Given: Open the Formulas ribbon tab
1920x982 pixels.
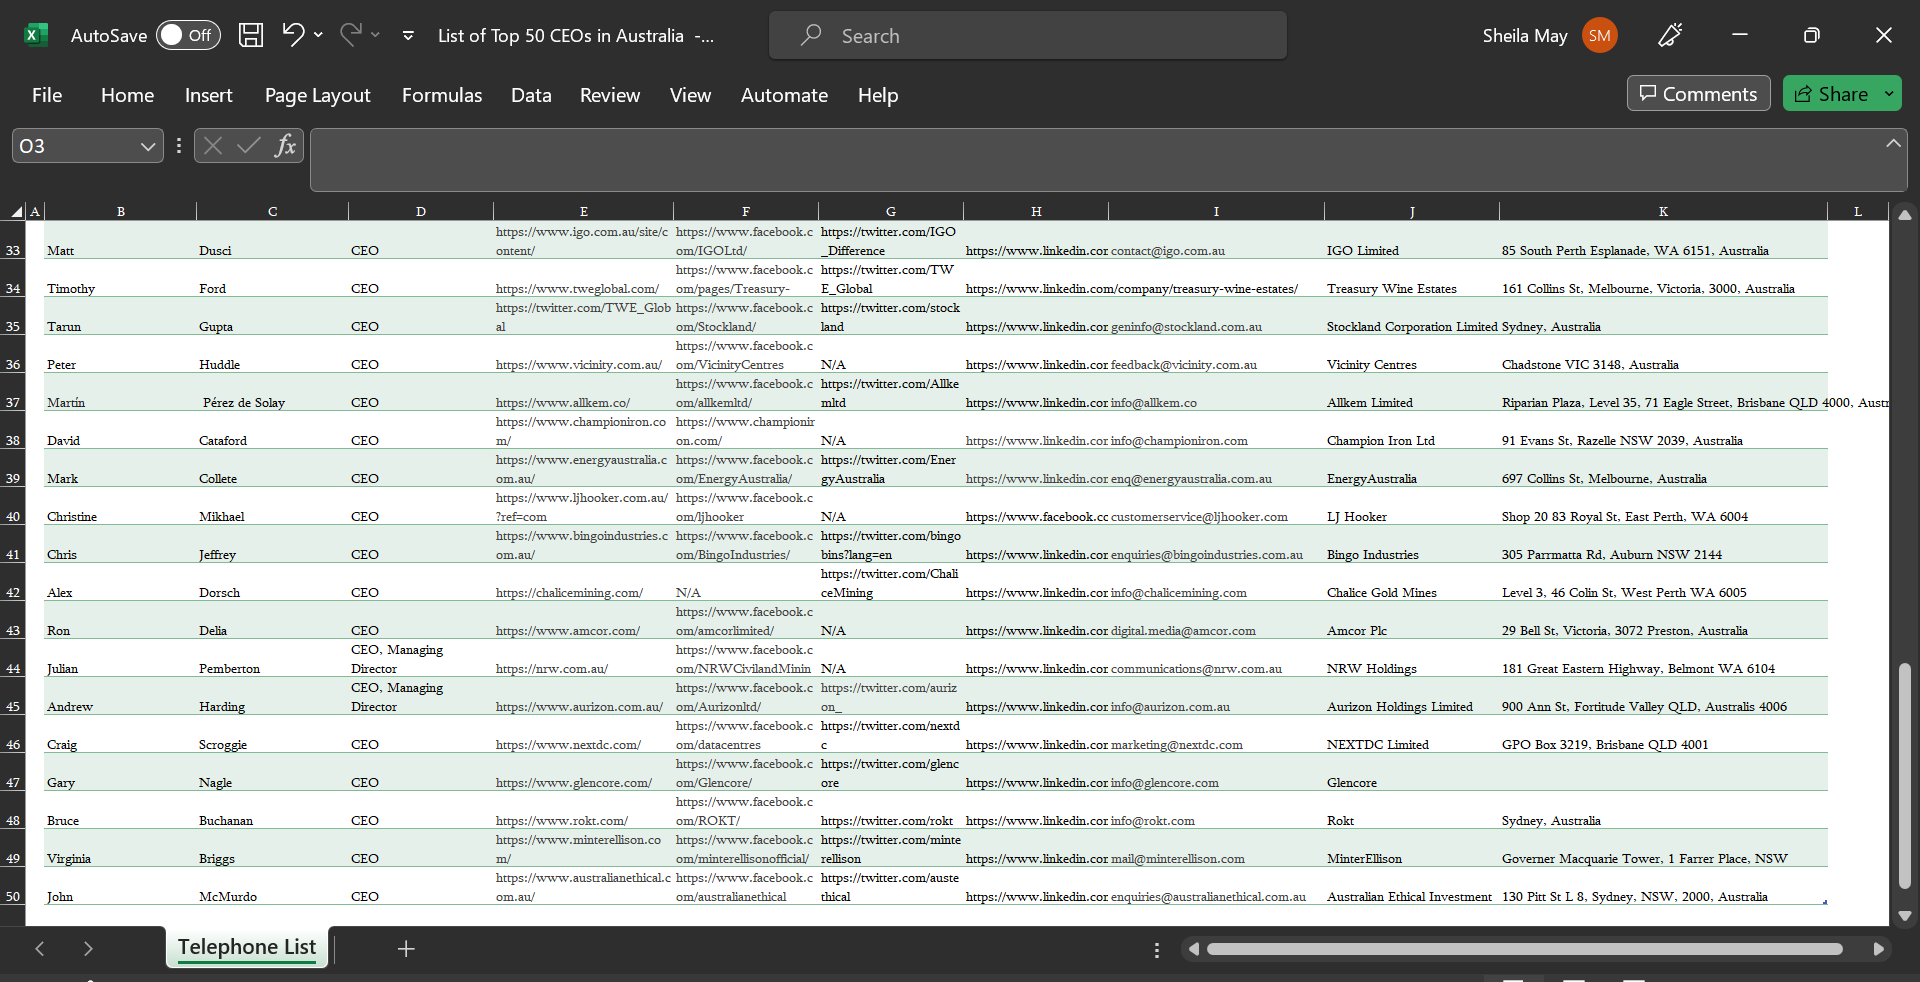Looking at the screenshot, I should (441, 95).
